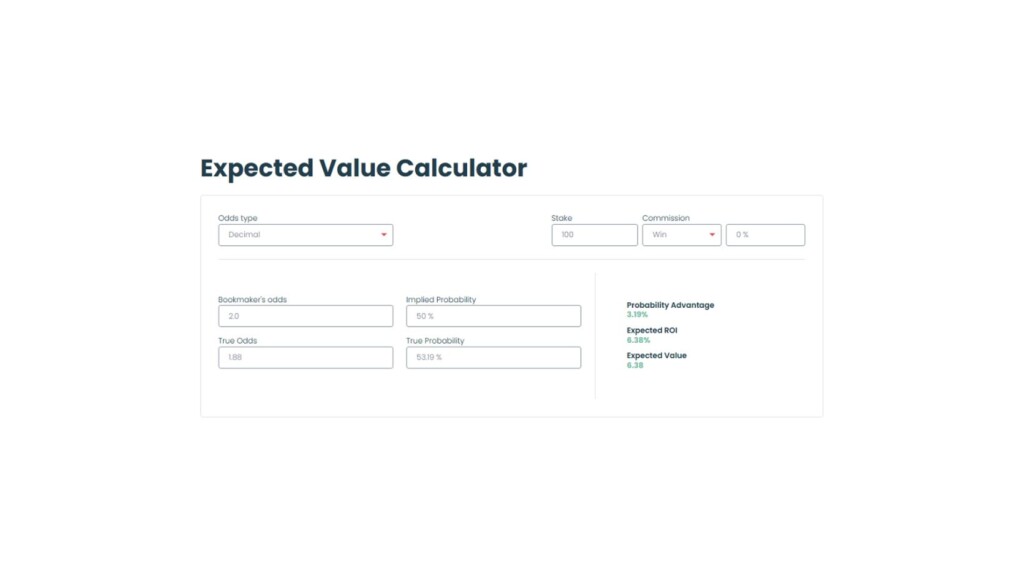Click the Expected Value Calculator heading
This screenshot has height=577, width=1024.
[363, 168]
